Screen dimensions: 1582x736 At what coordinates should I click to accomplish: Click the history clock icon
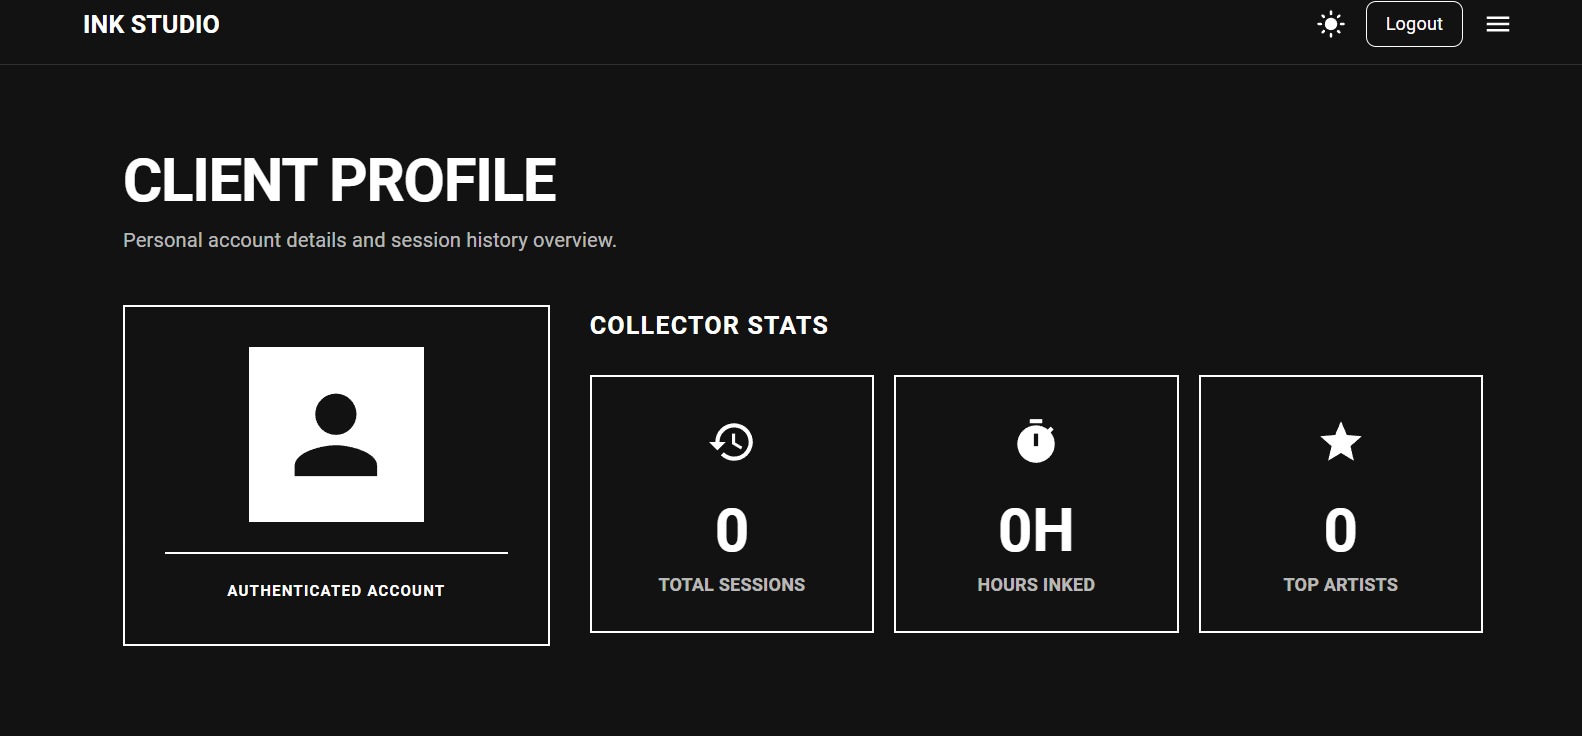pyautogui.click(x=731, y=442)
